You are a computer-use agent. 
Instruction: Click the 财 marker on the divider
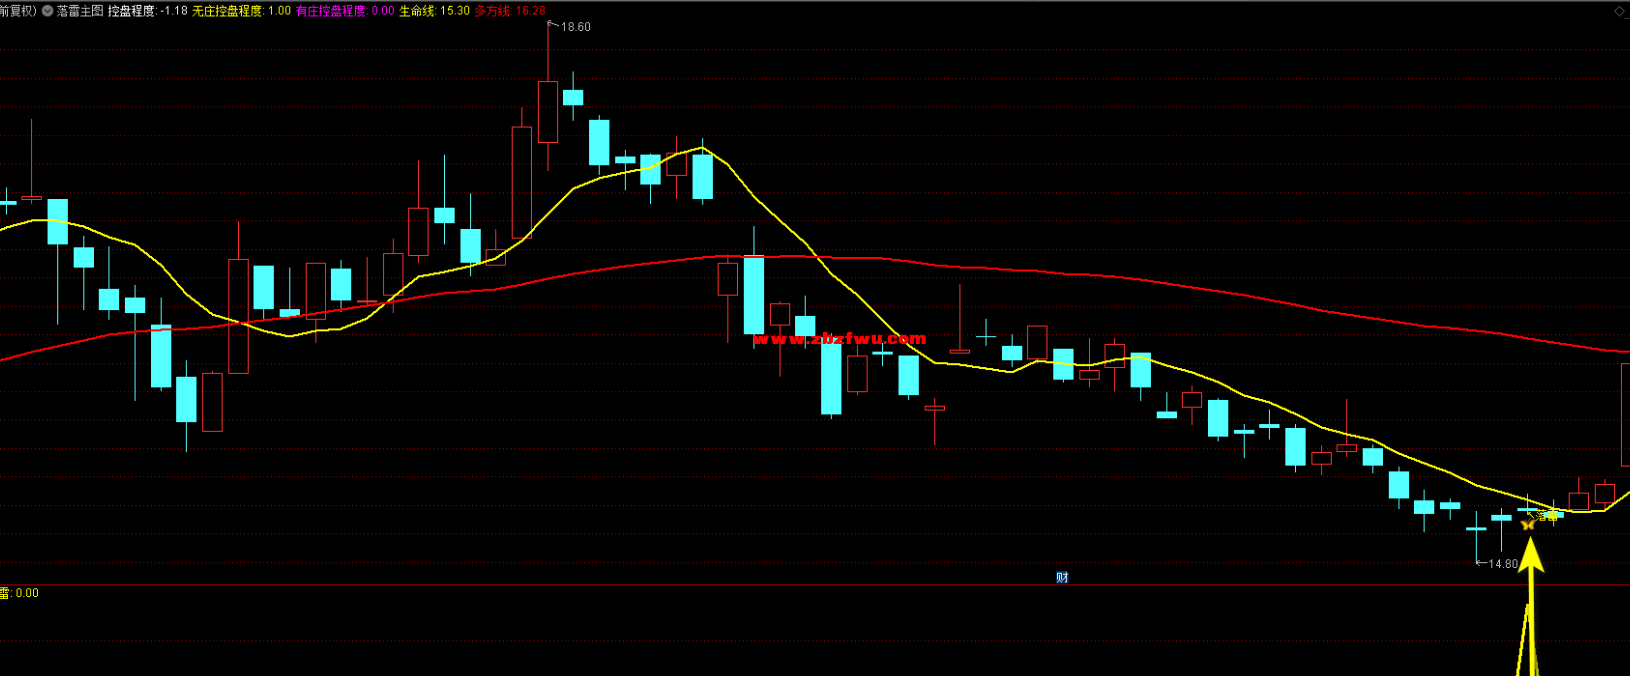(x=1062, y=577)
